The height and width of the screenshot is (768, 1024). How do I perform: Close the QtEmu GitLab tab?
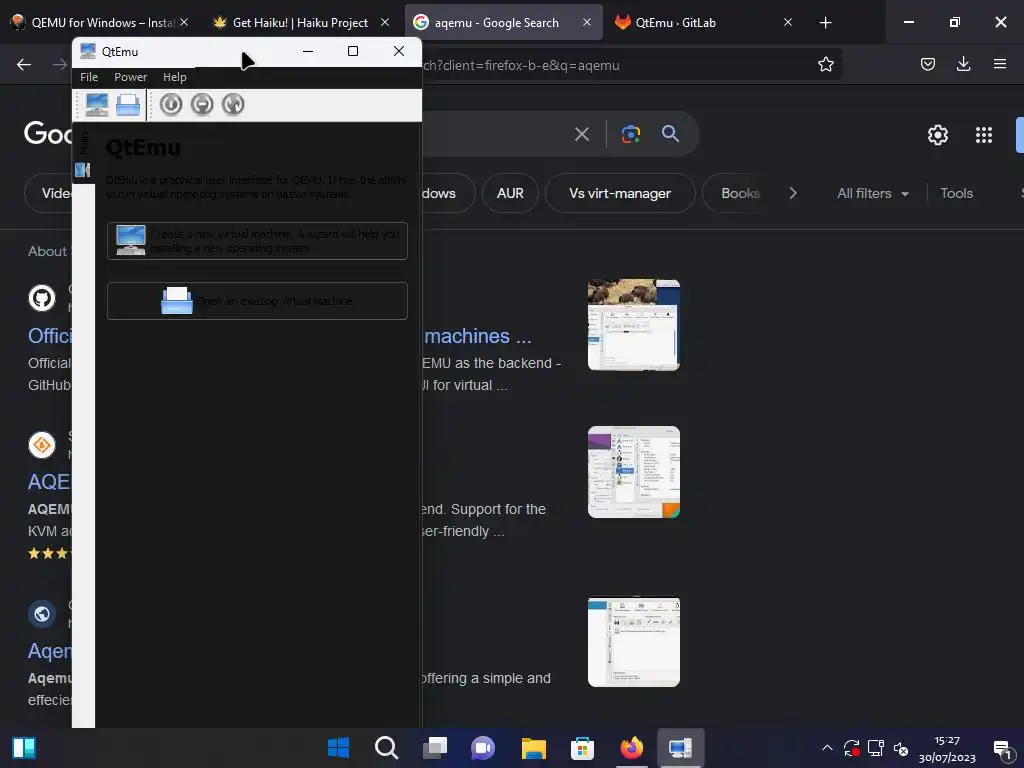[x=788, y=22]
